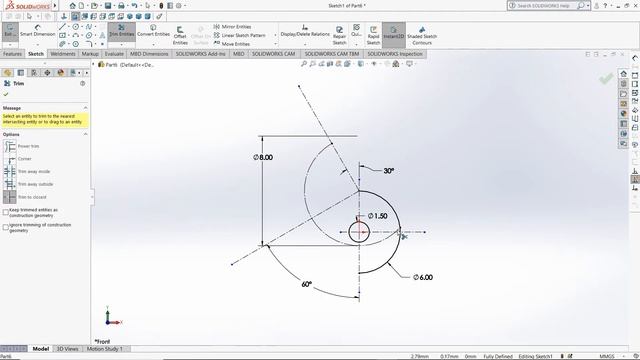Screen dimensions: 640x360
Task: Select the Trim Entities tool
Action: [x=122, y=31]
